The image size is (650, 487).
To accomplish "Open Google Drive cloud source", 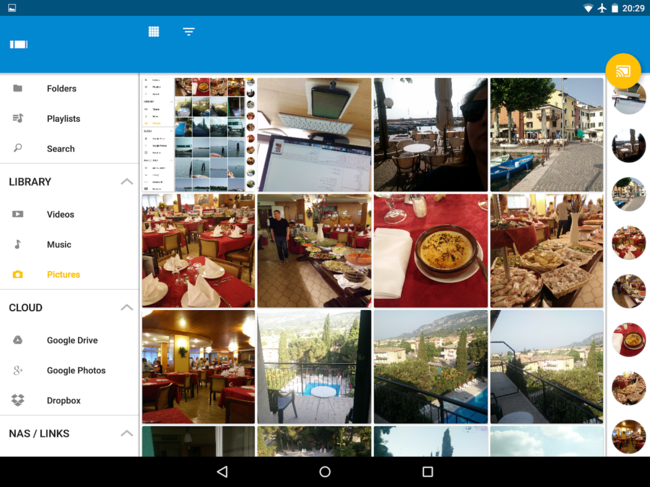I will point(69,340).
